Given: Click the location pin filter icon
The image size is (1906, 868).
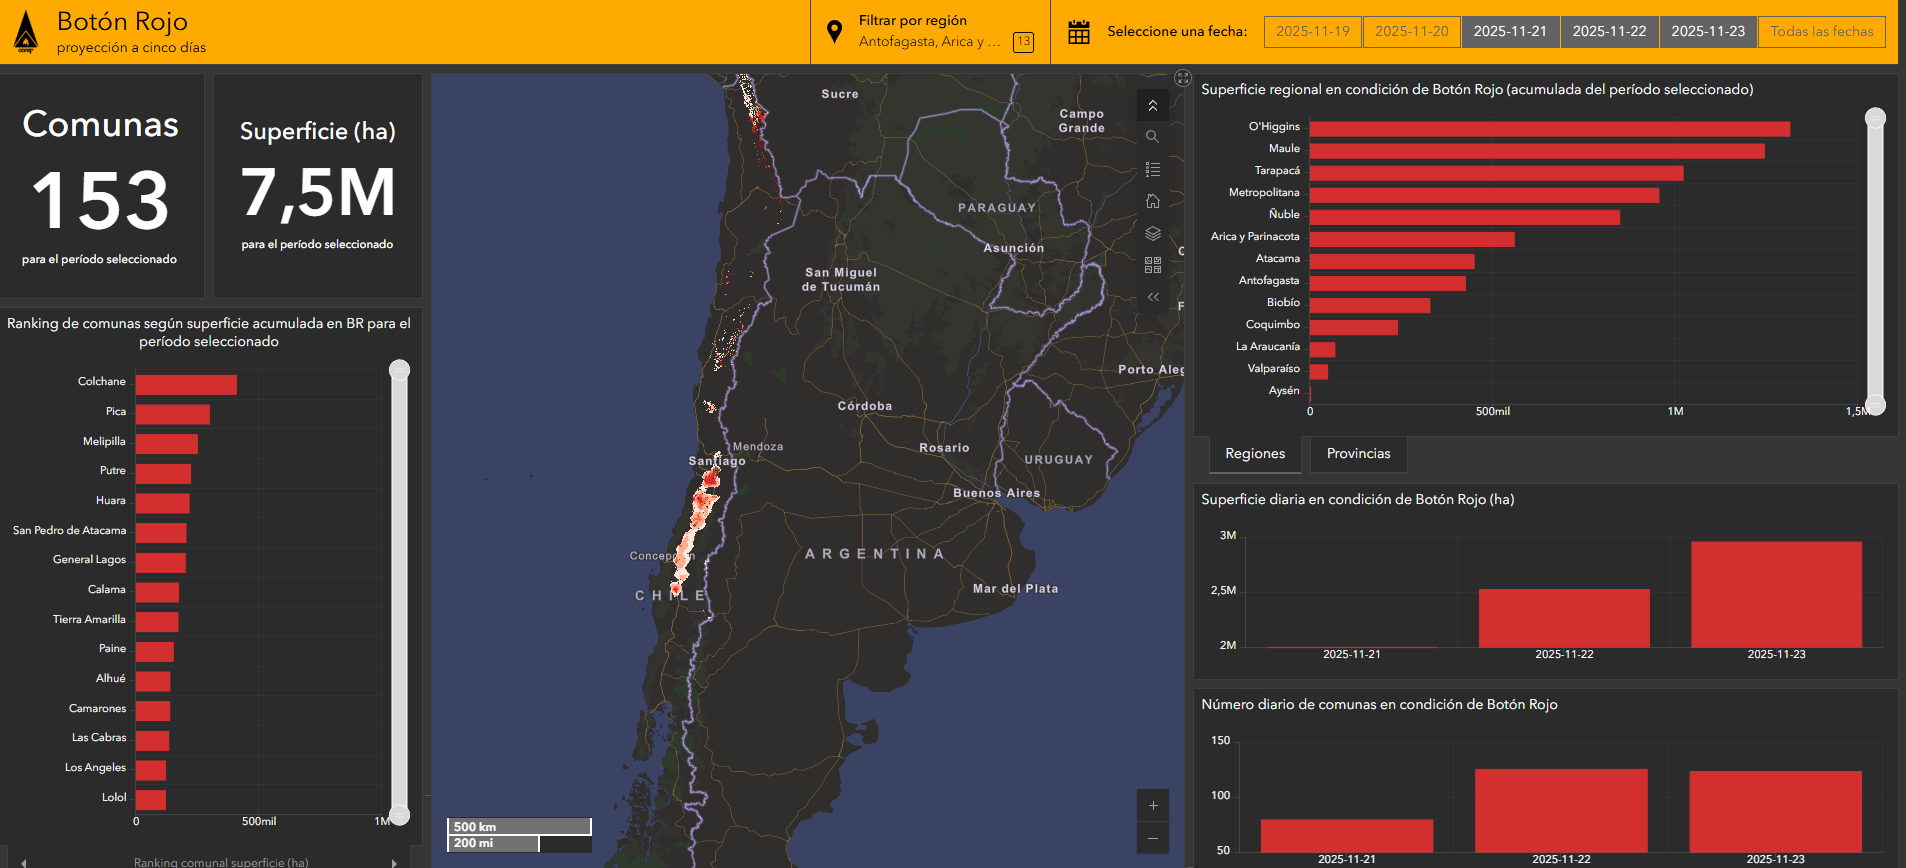Looking at the screenshot, I should (x=834, y=32).
